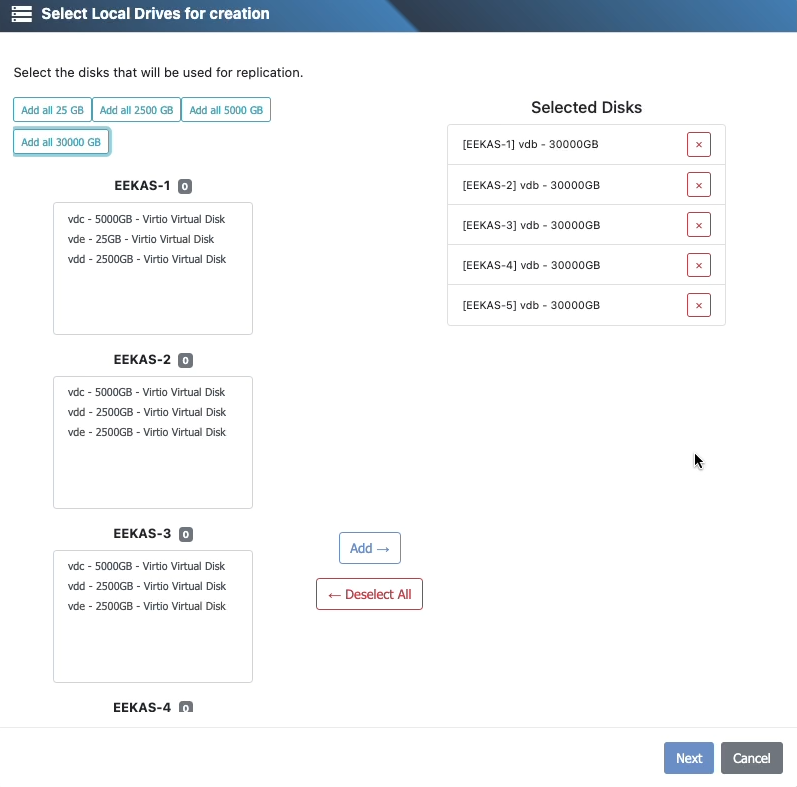Remove EEKAS-3 vdb from selected disks
This screenshot has width=797, height=787.
(x=698, y=225)
